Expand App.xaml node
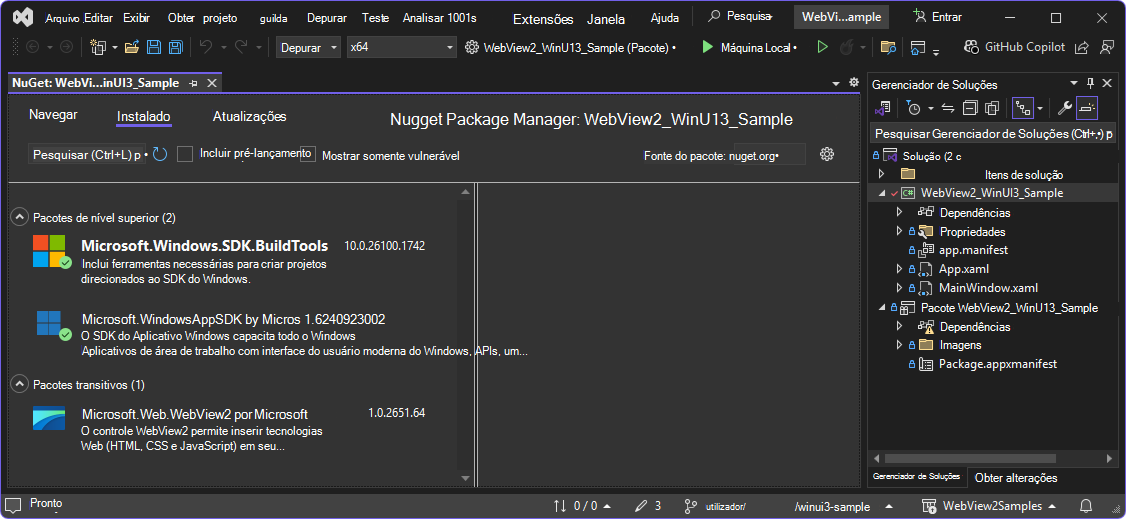 click(x=899, y=268)
